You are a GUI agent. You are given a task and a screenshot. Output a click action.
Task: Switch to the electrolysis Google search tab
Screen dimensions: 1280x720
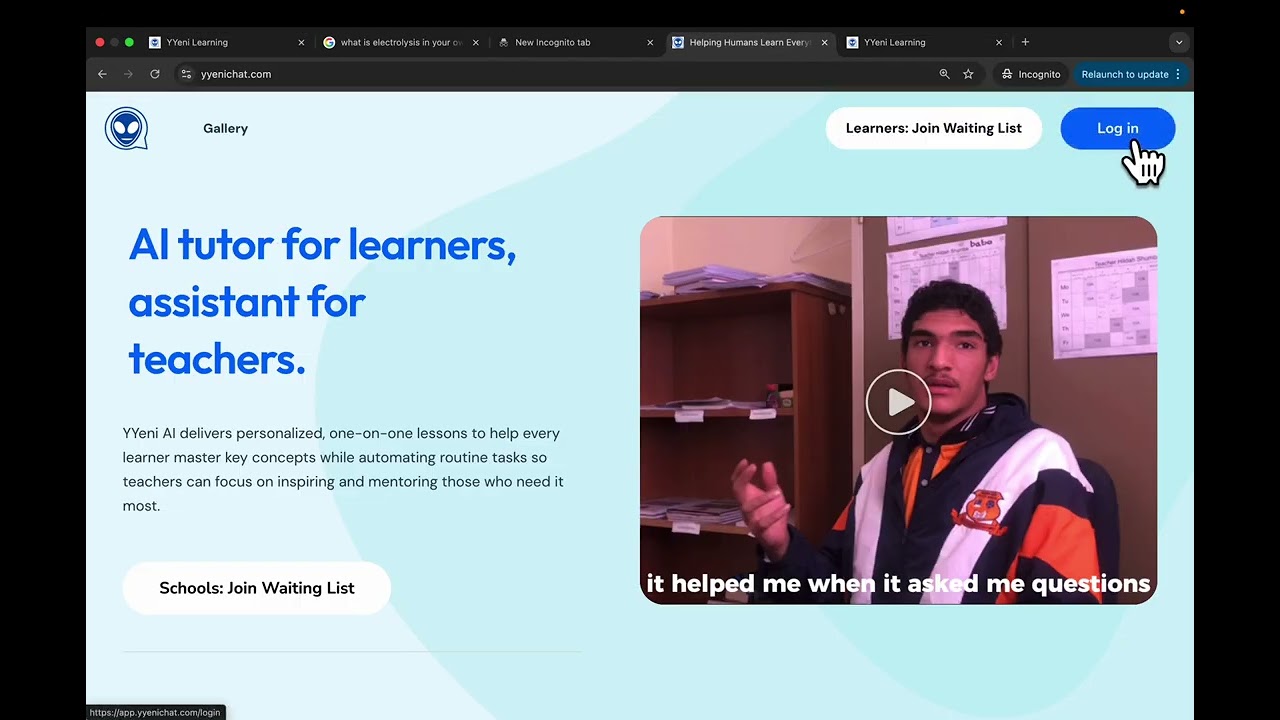click(x=401, y=43)
